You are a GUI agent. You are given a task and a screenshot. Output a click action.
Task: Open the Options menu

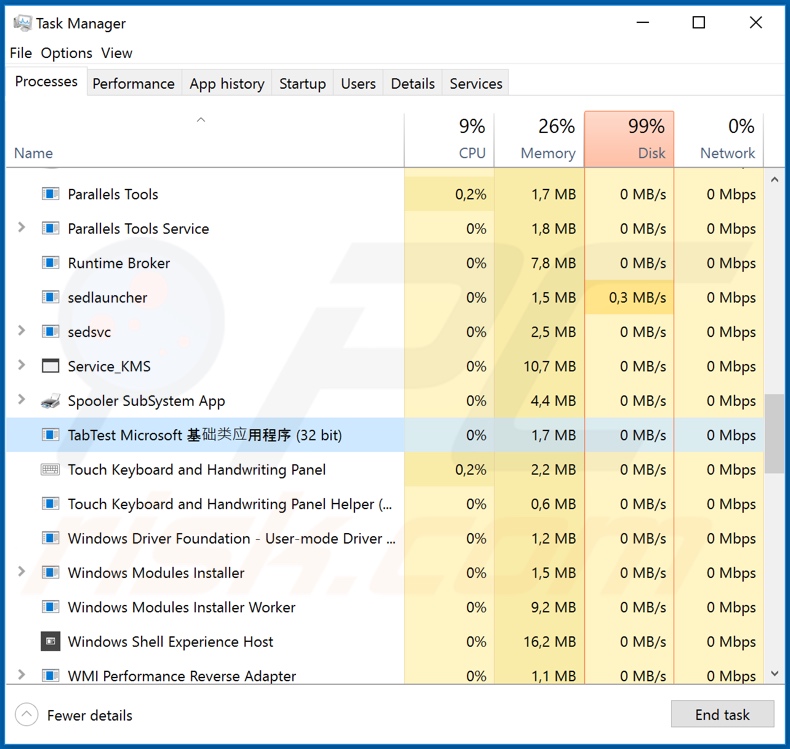(66, 53)
